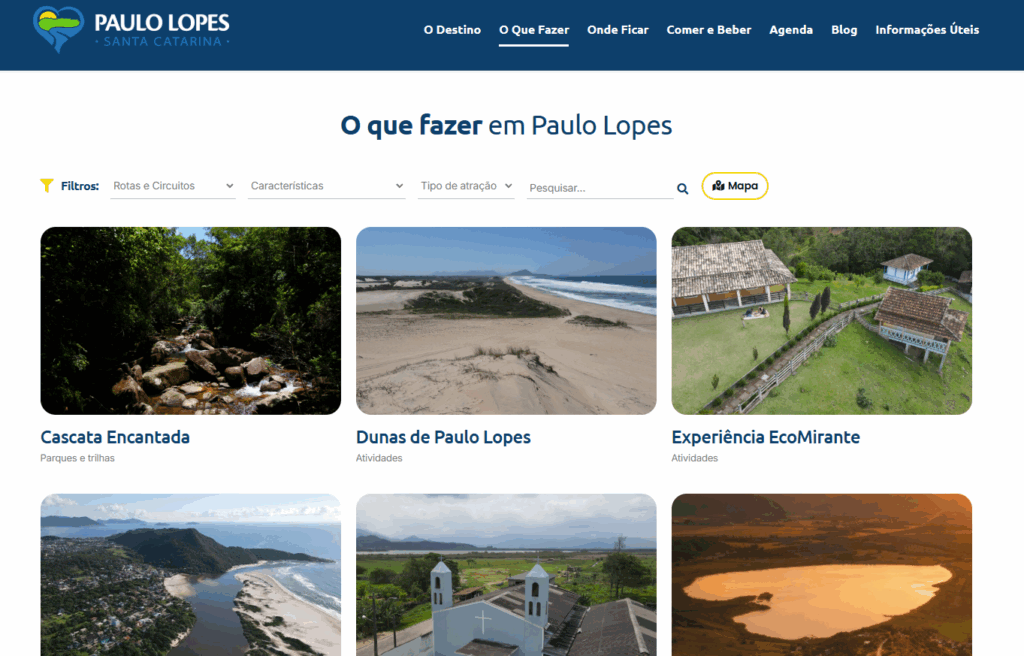The width and height of the screenshot is (1024, 656).
Task: Click the magnifying glass search icon
Action: (682, 189)
